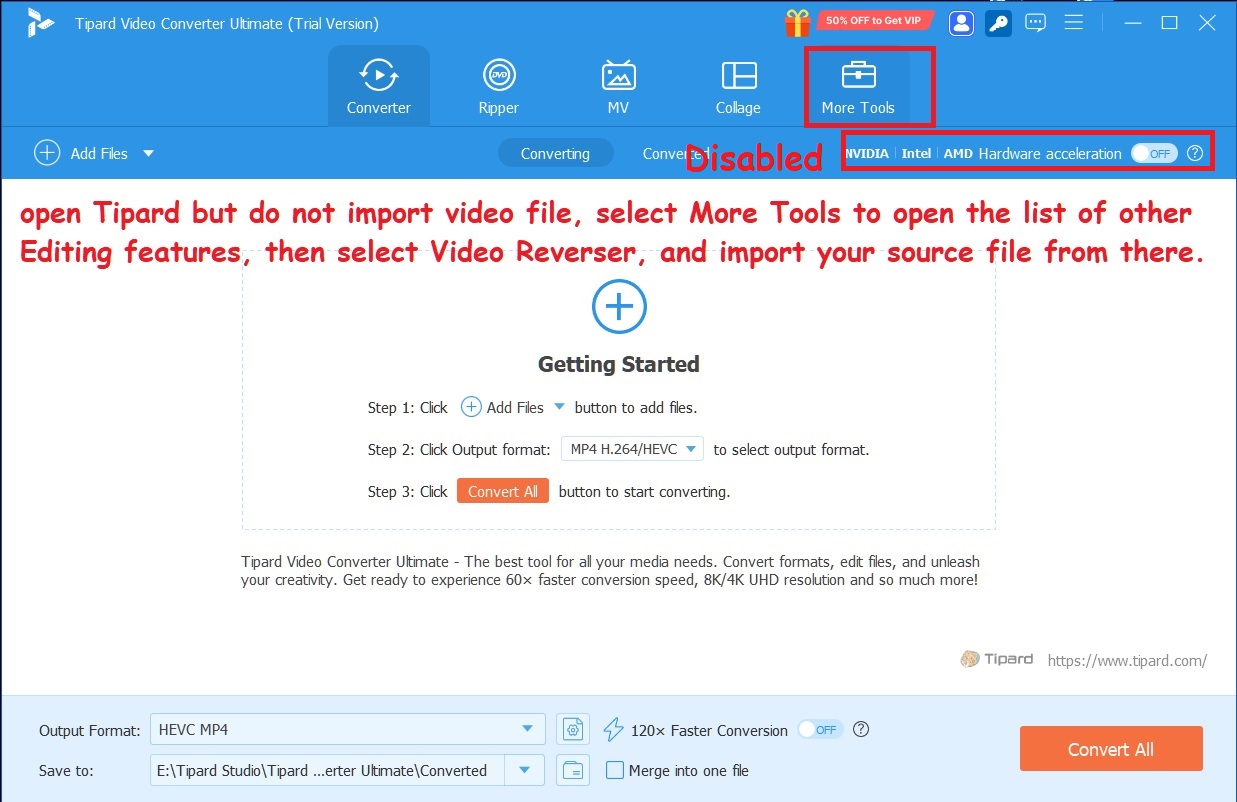1237x802 pixels.
Task: Click the Faster Conversion help icon
Action: pyautogui.click(x=861, y=729)
